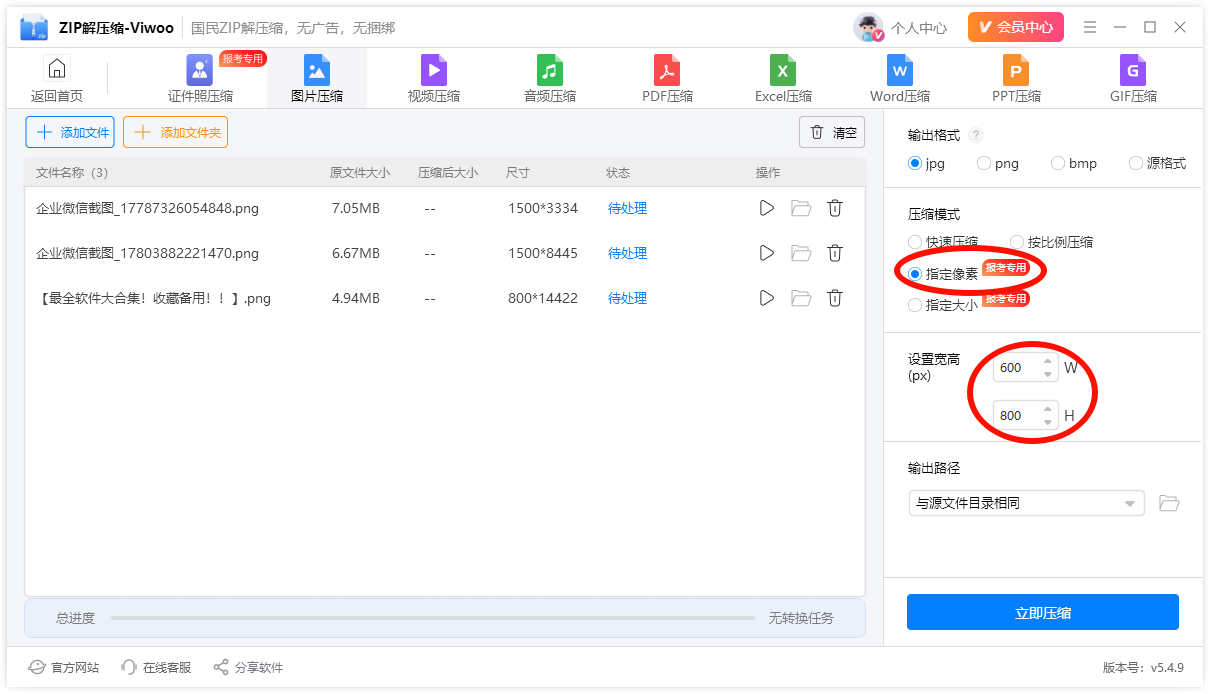Click the help icon next to 输出格式
The height and width of the screenshot is (694, 1210).
(x=976, y=135)
